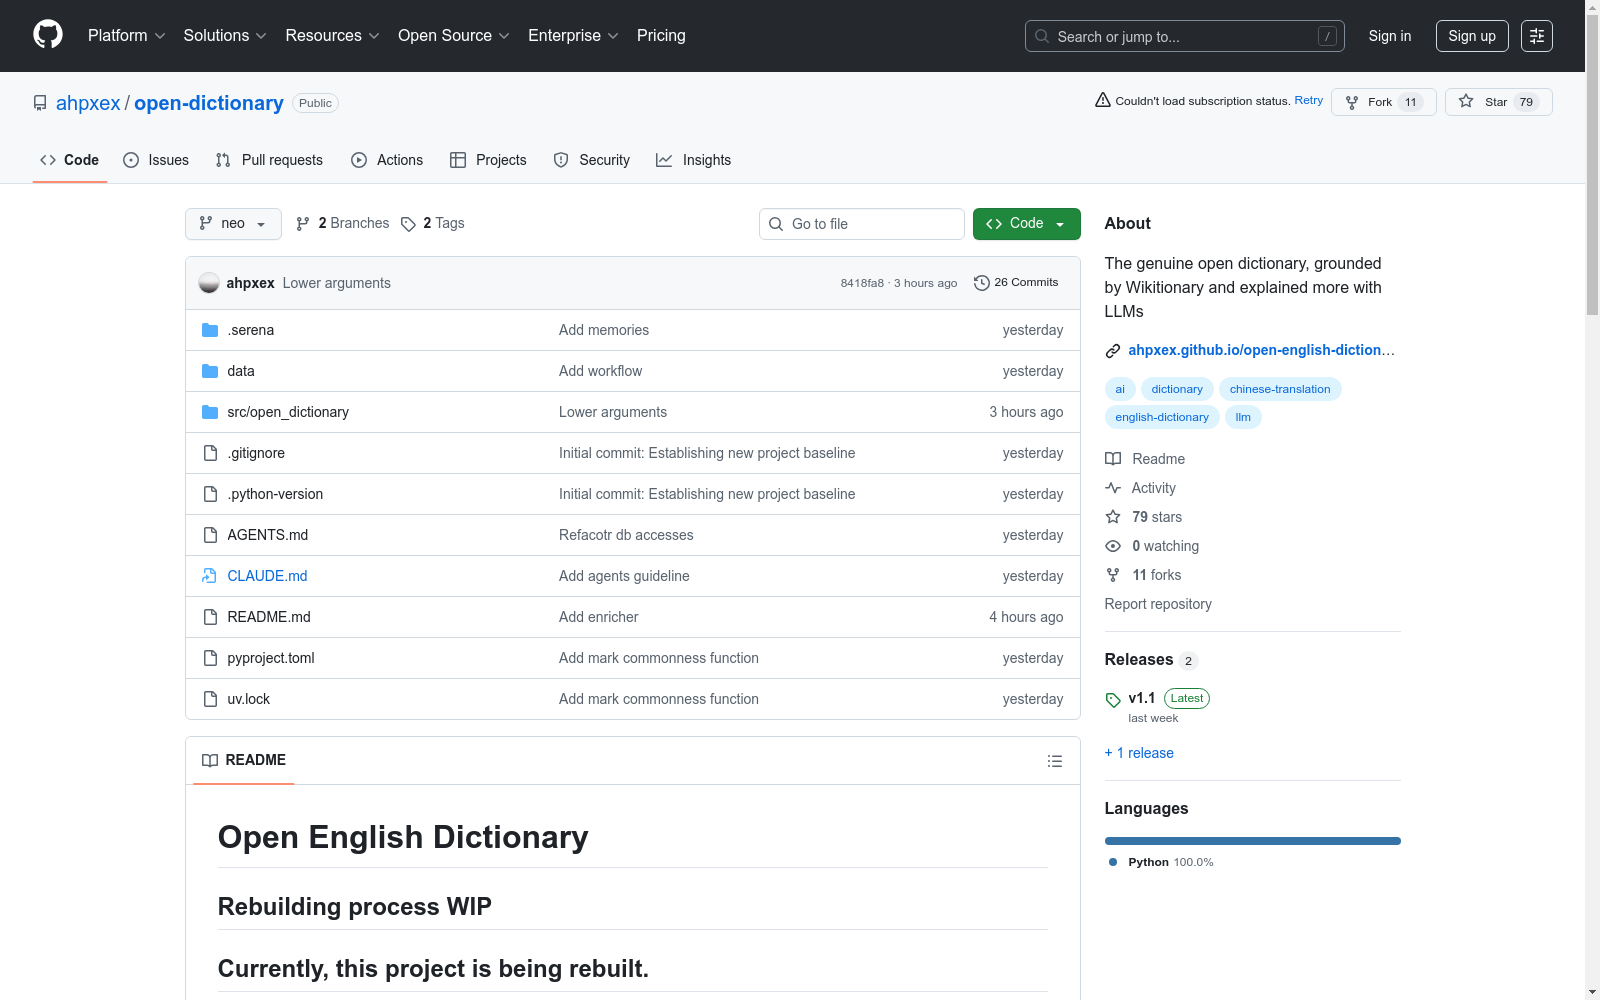Jump to the Readme section link
The width and height of the screenshot is (1600, 1000).
click(x=1146, y=459)
